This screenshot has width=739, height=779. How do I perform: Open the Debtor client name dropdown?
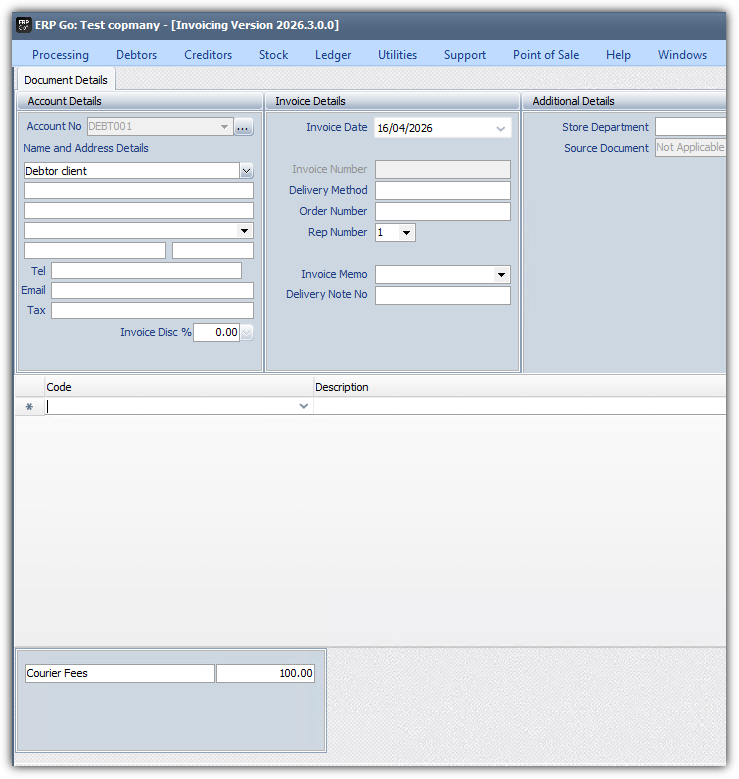(246, 171)
